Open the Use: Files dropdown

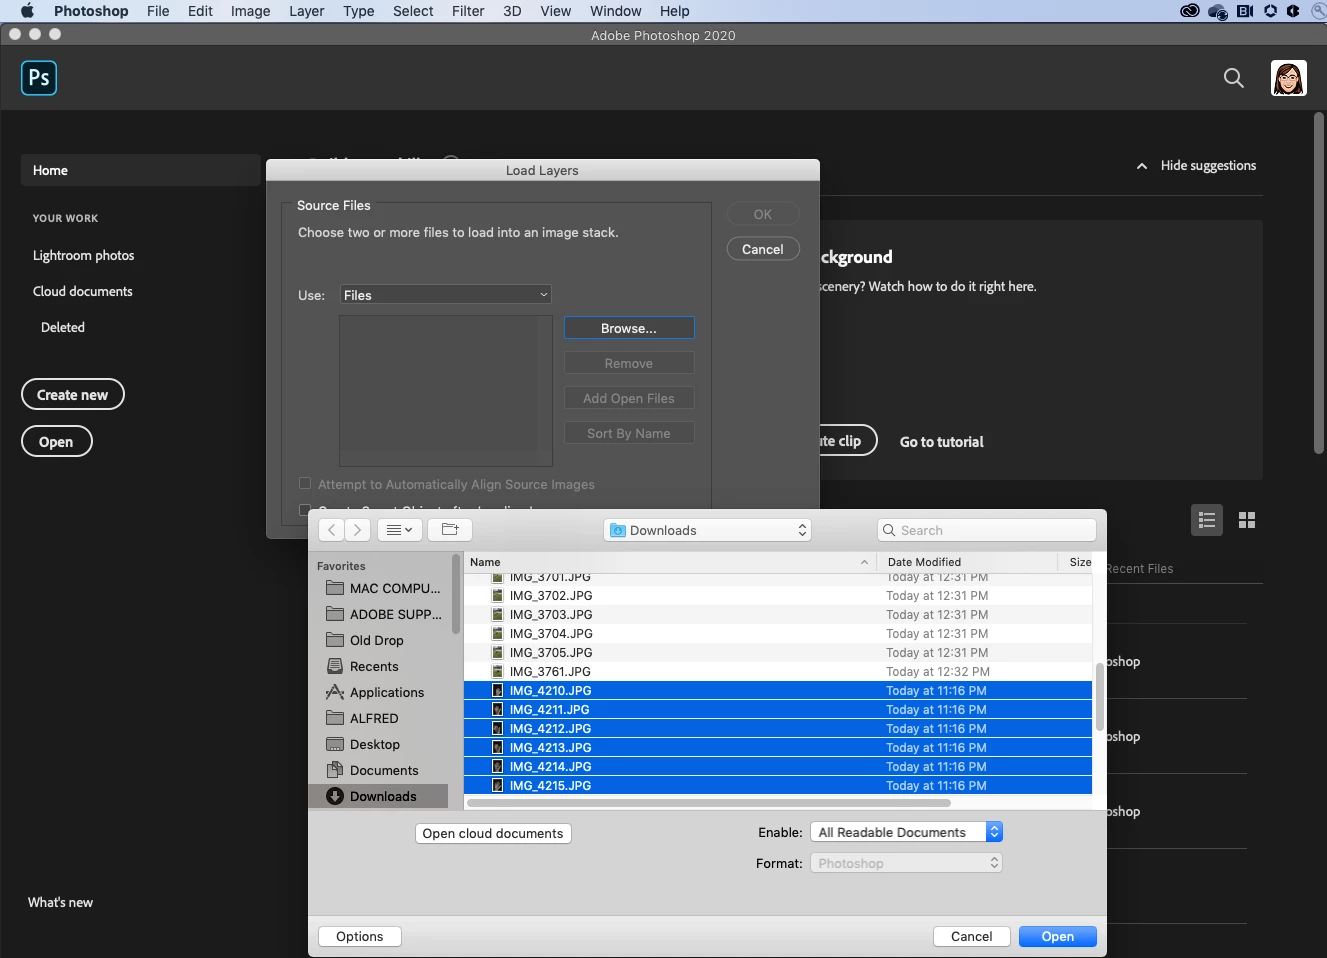coord(446,295)
